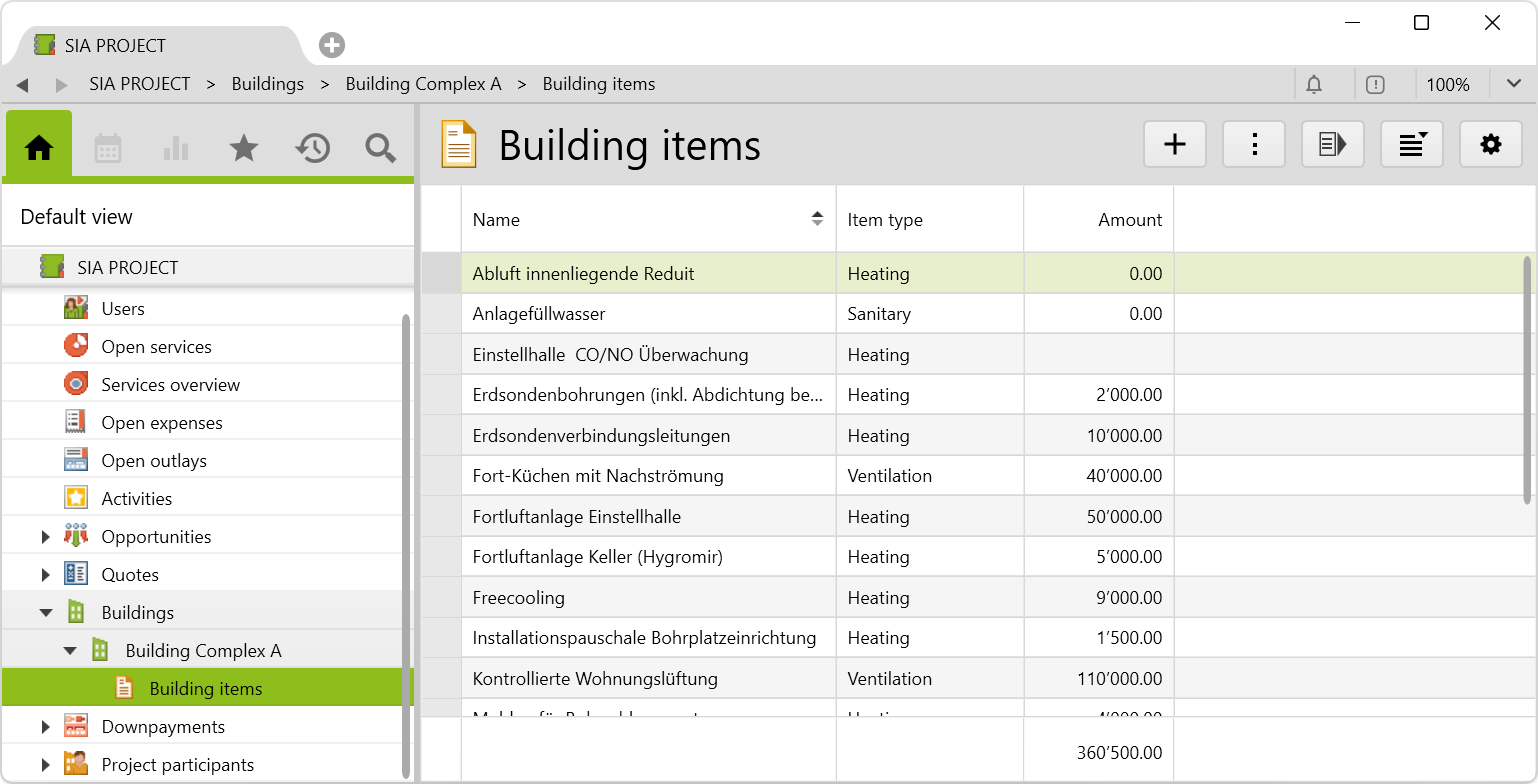
Task: Click Building Complex A in breadcrumb
Action: tap(423, 85)
